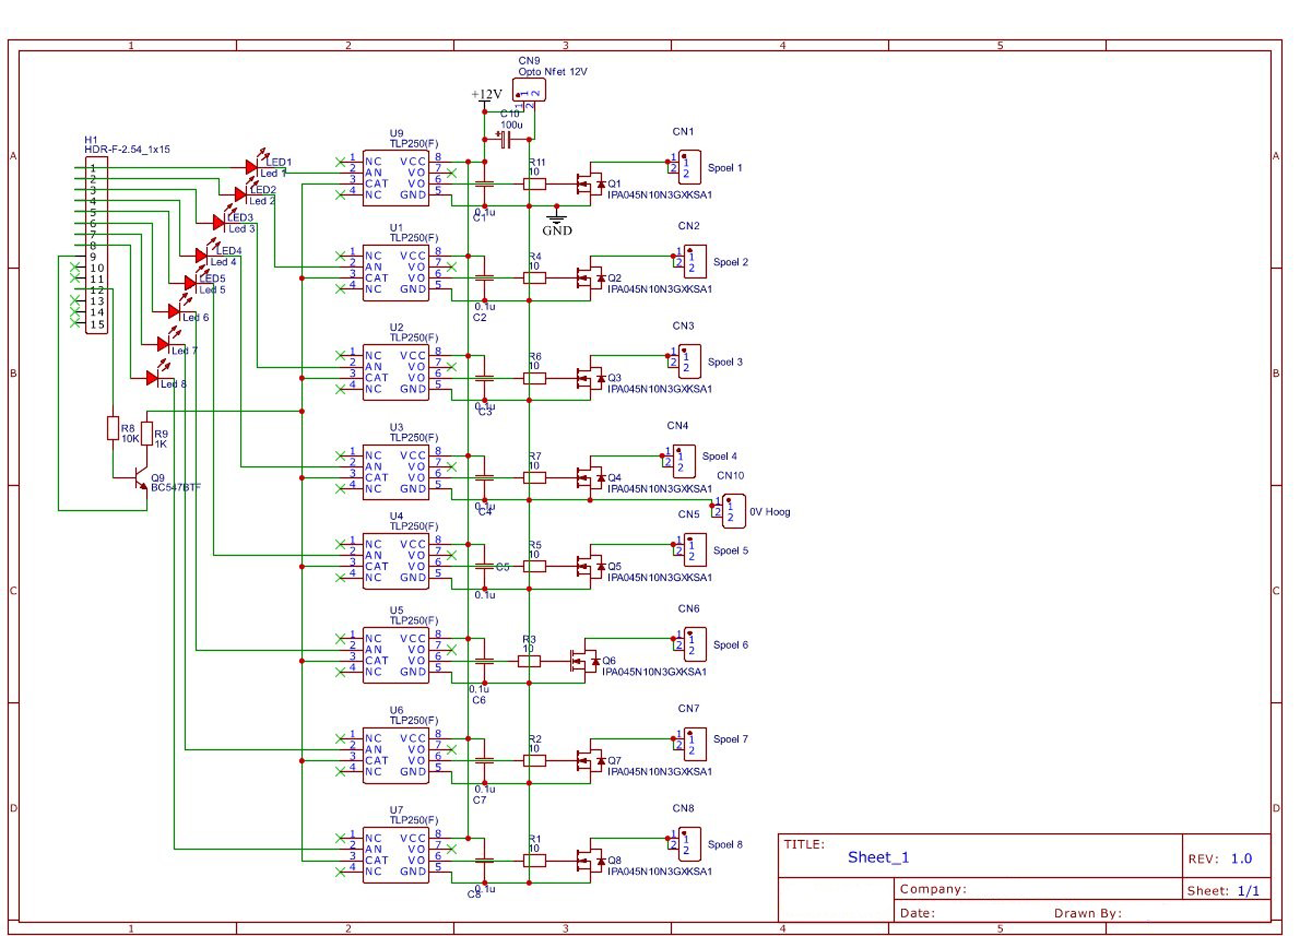Screen dimensions: 1300x936
Task: Click the U5 optocoupler IC body
Action: click(x=396, y=655)
